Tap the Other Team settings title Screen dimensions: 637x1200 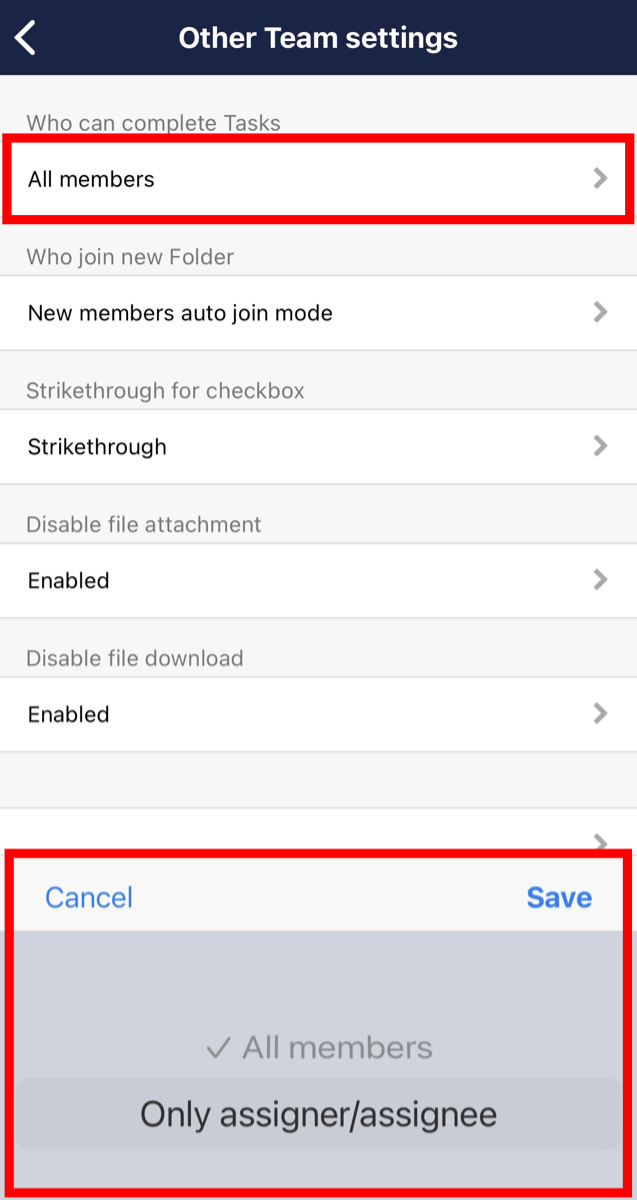point(318,37)
